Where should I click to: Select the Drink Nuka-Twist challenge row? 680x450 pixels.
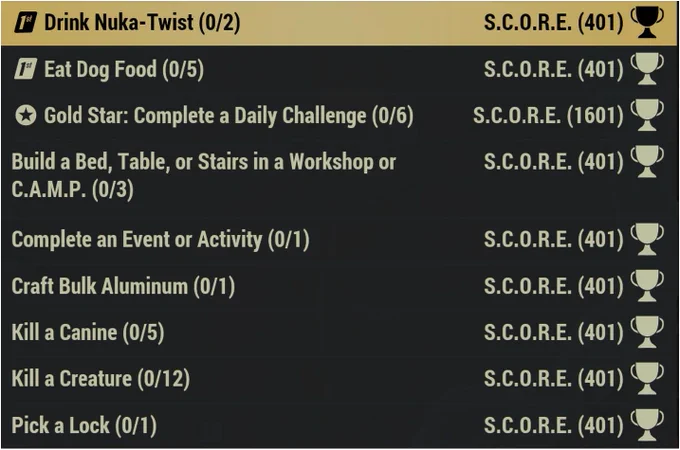[x=339, y=23]
